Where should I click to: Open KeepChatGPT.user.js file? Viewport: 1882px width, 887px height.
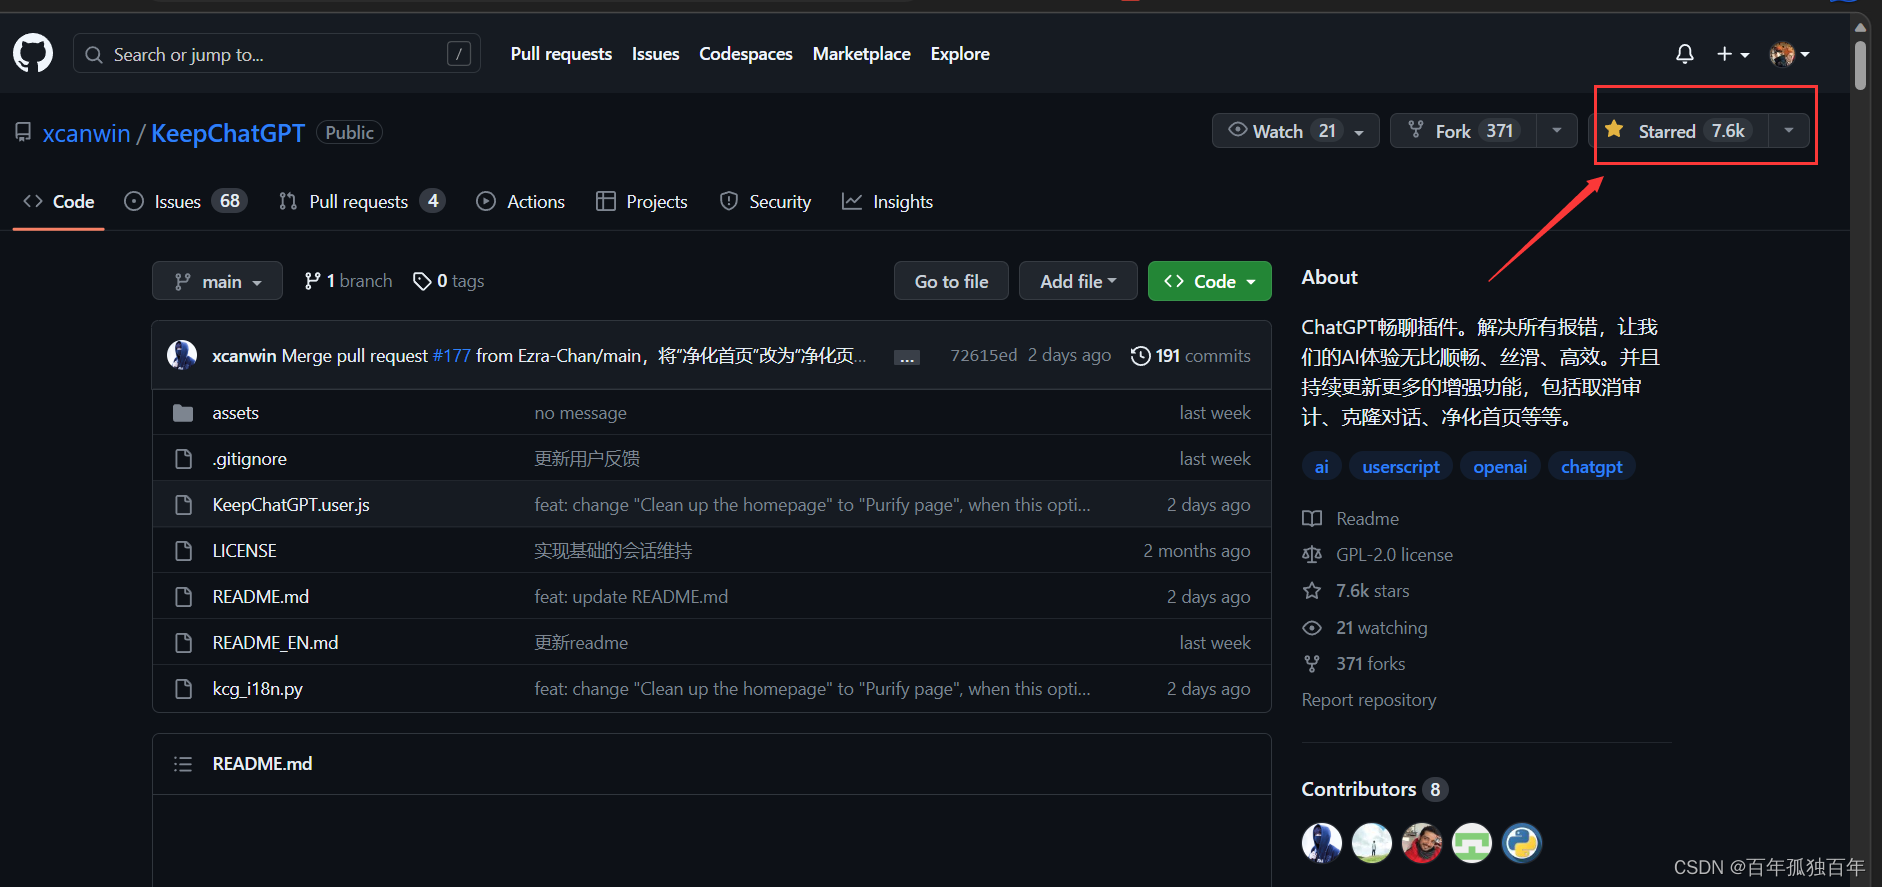(291, 505)
